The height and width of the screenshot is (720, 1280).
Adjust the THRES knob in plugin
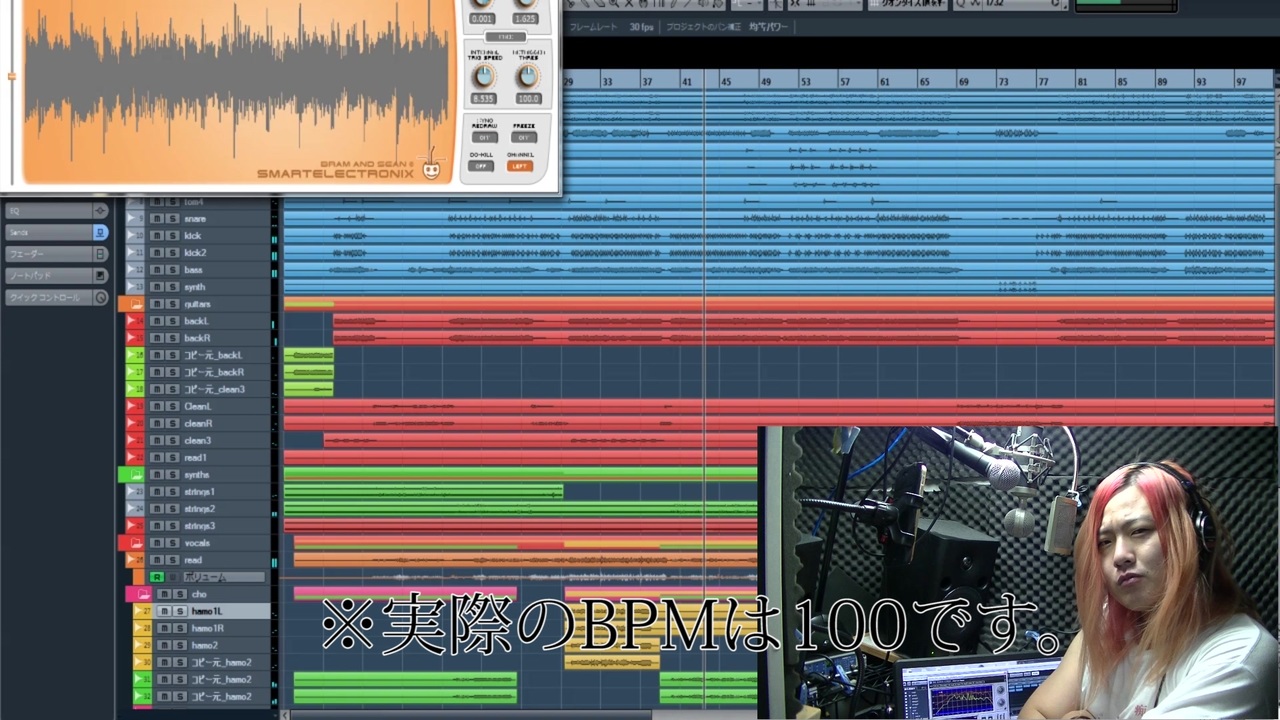(528, 76)
